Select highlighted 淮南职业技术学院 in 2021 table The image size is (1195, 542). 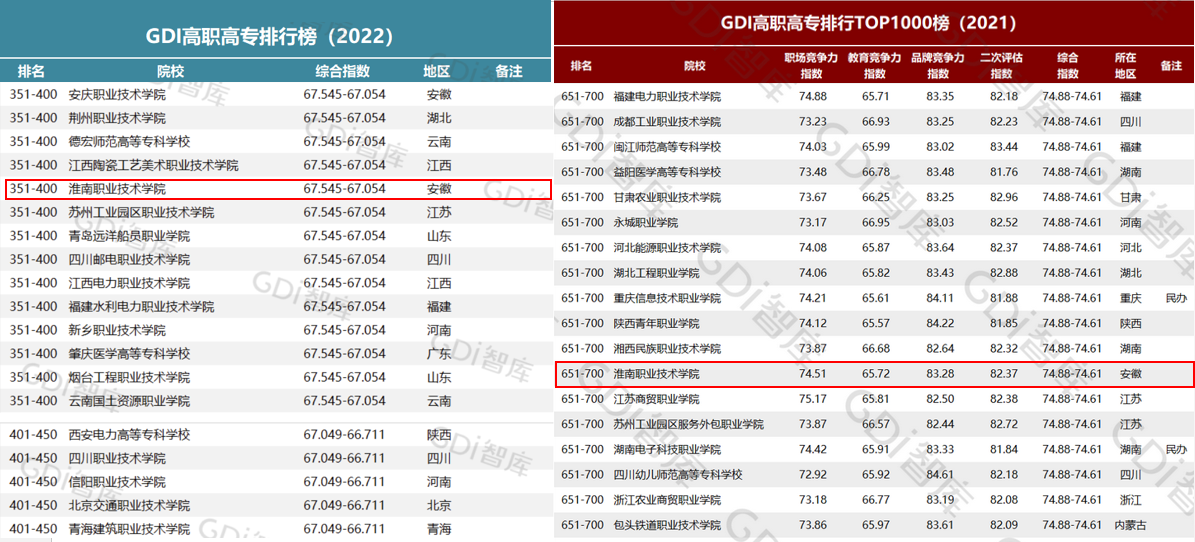tap(656, 374)
